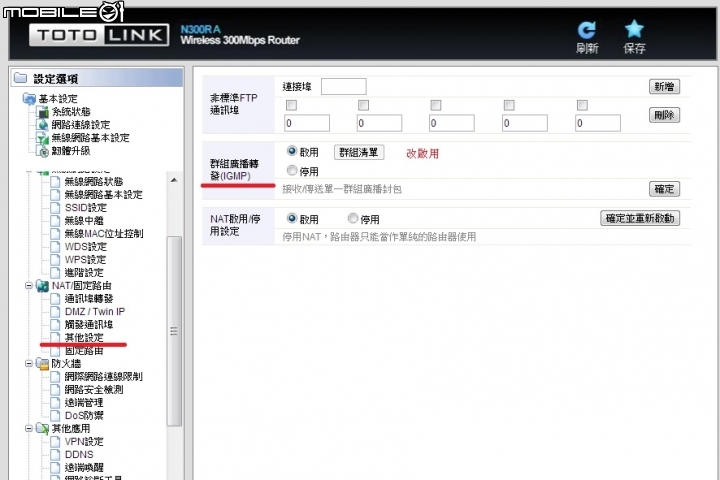Select NAT 啟用 radio button

(292, 218)
